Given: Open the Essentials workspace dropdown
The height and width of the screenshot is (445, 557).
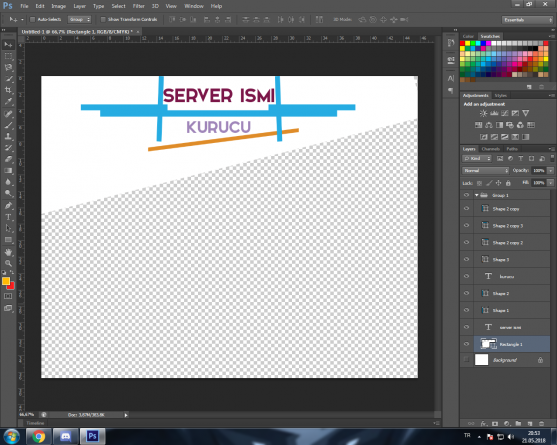Looking at the screenshot, I should coord(527,20).
